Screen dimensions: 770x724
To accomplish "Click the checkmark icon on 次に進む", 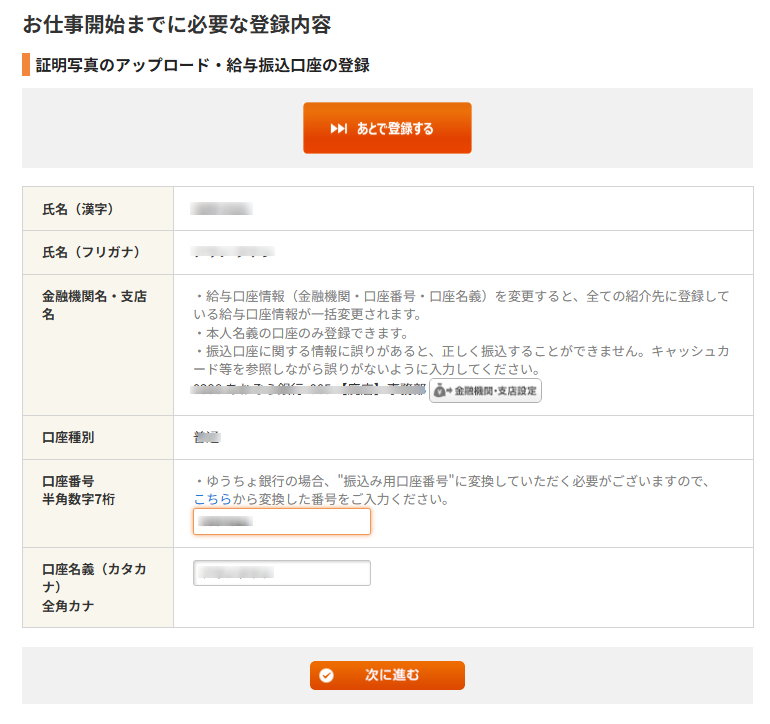I will point(326,676).
